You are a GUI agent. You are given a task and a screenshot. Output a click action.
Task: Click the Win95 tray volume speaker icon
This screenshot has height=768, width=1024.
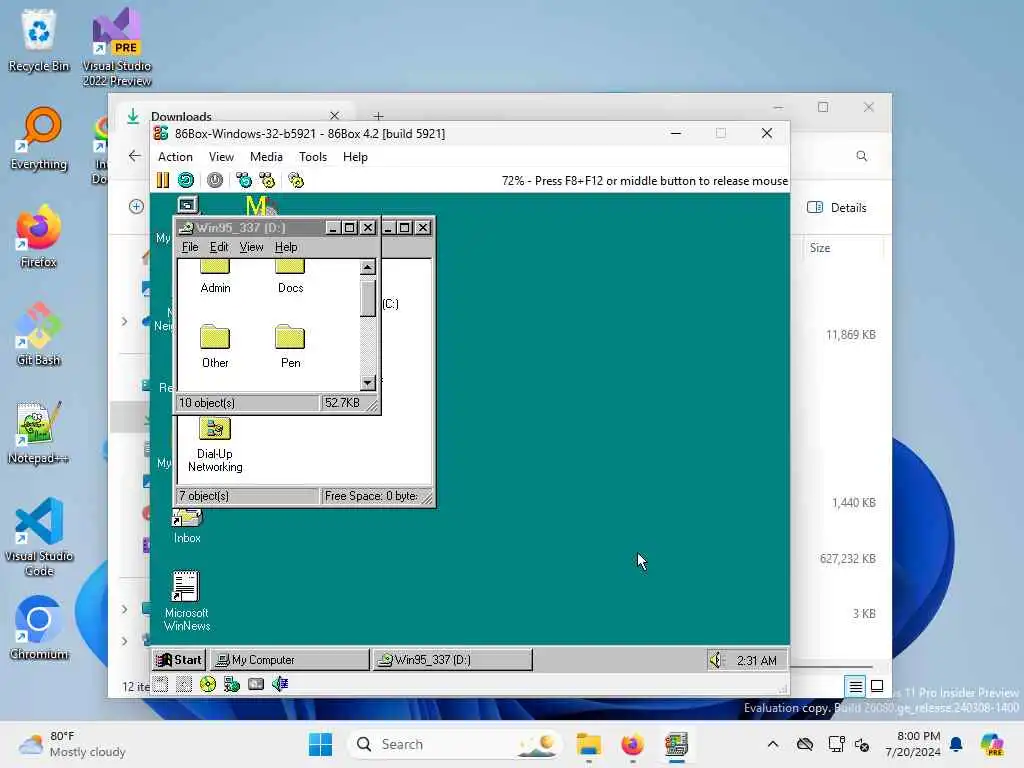716,660
